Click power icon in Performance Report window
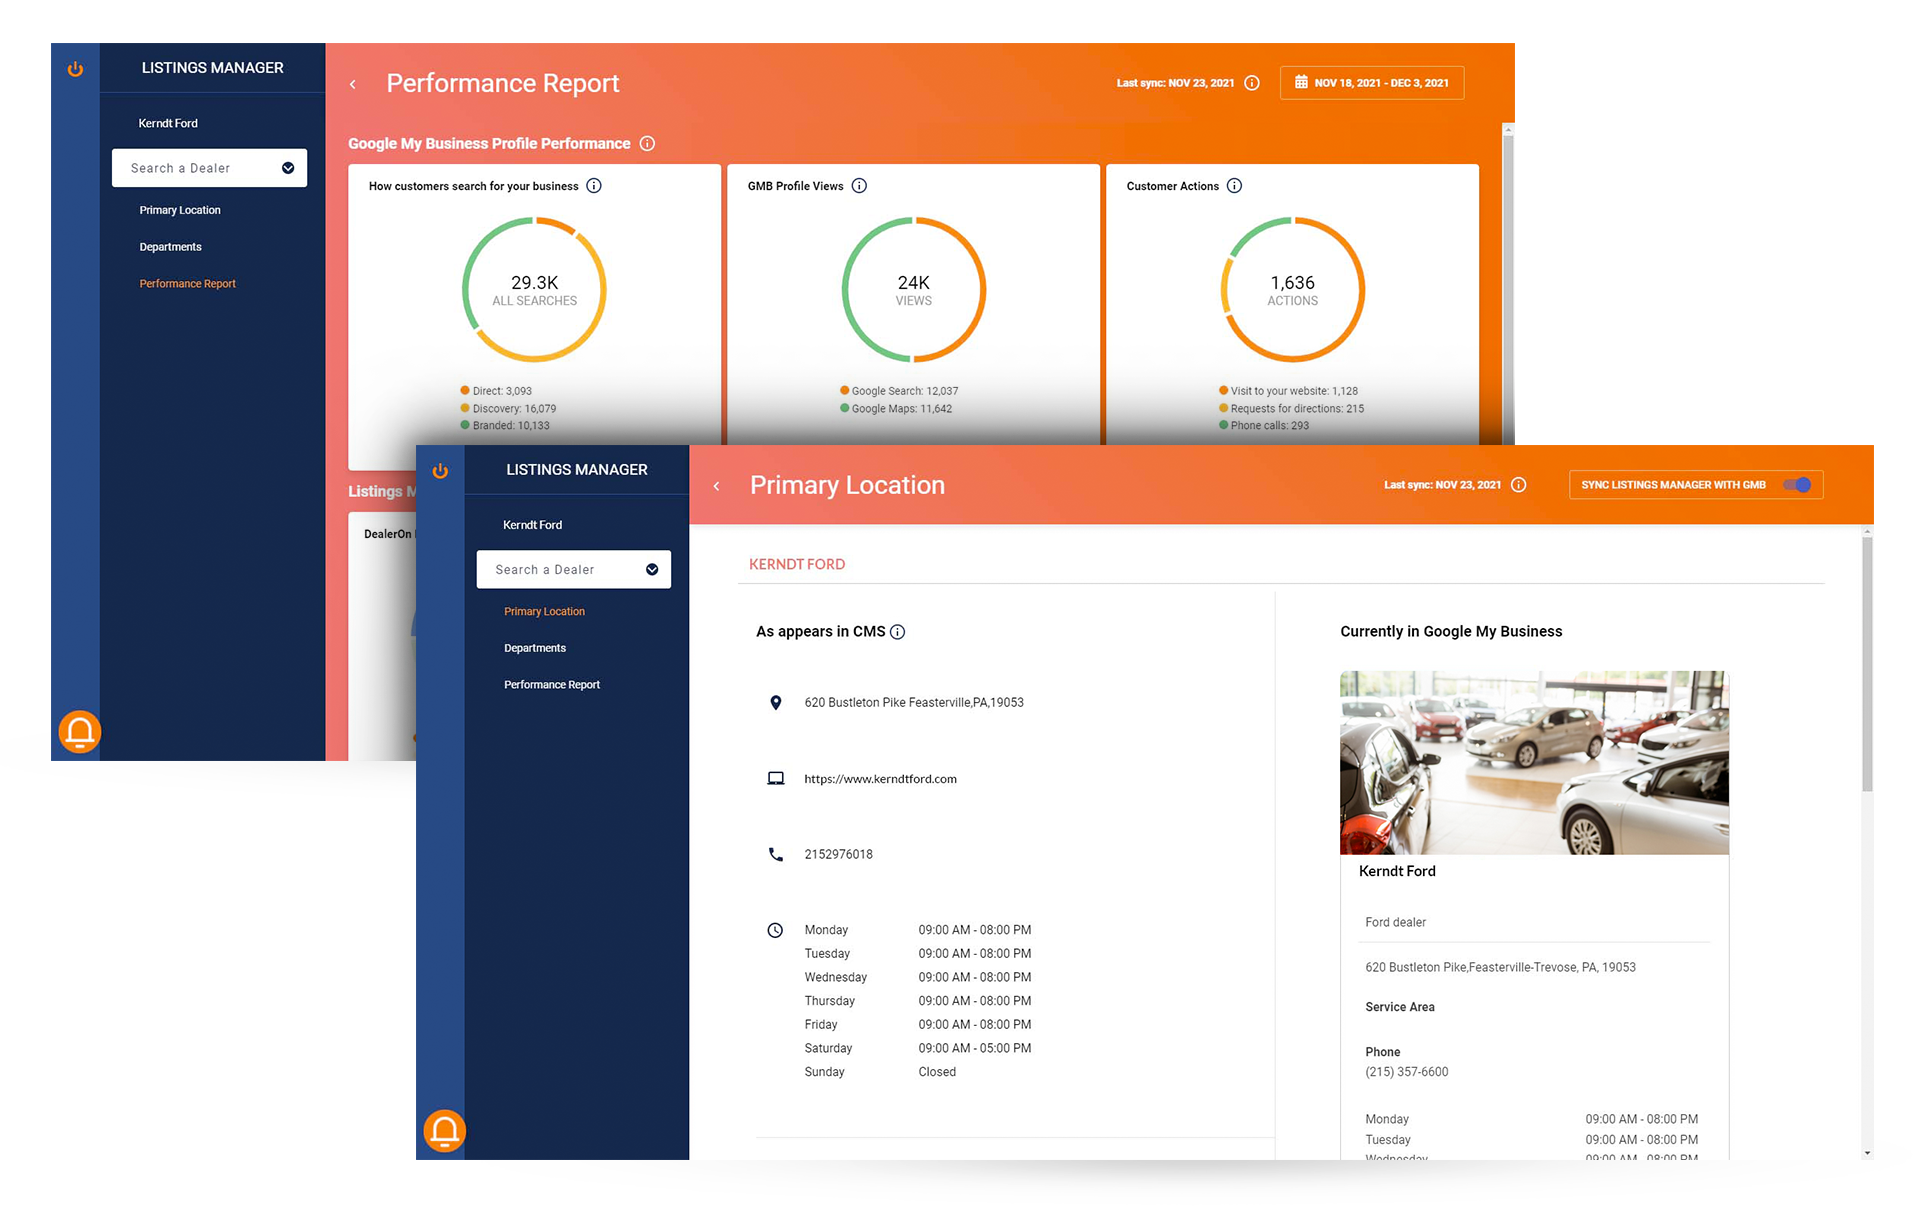 (75, 69)
